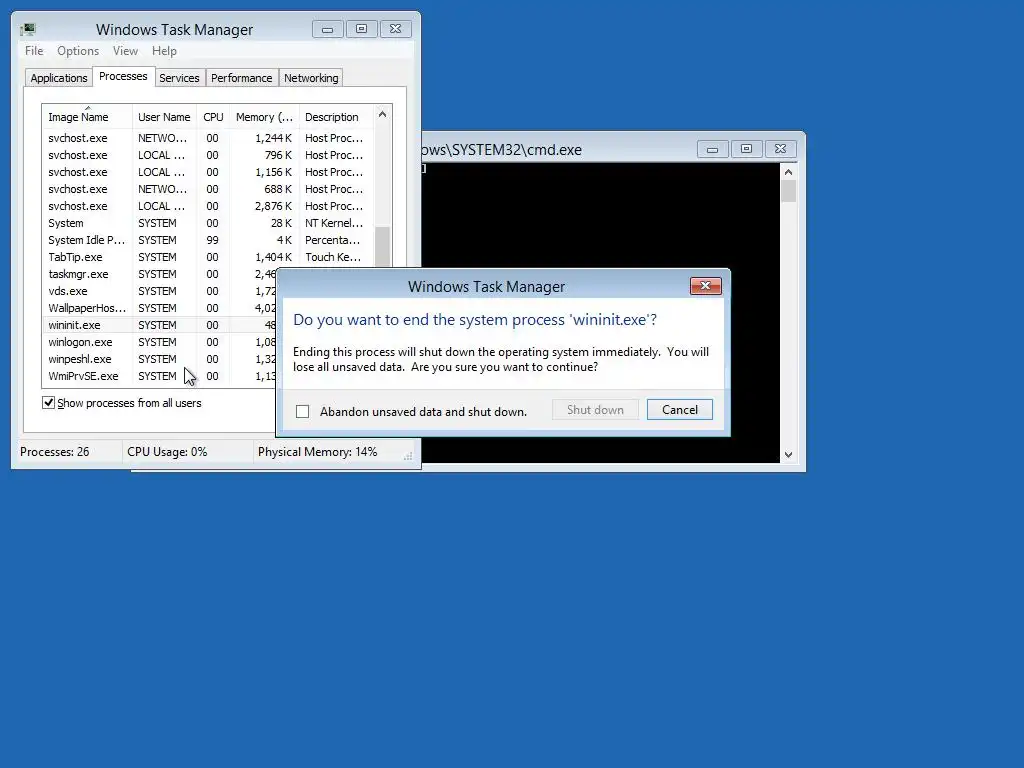Click the Task Manager title bar app icon

click(x=27, y=29)
